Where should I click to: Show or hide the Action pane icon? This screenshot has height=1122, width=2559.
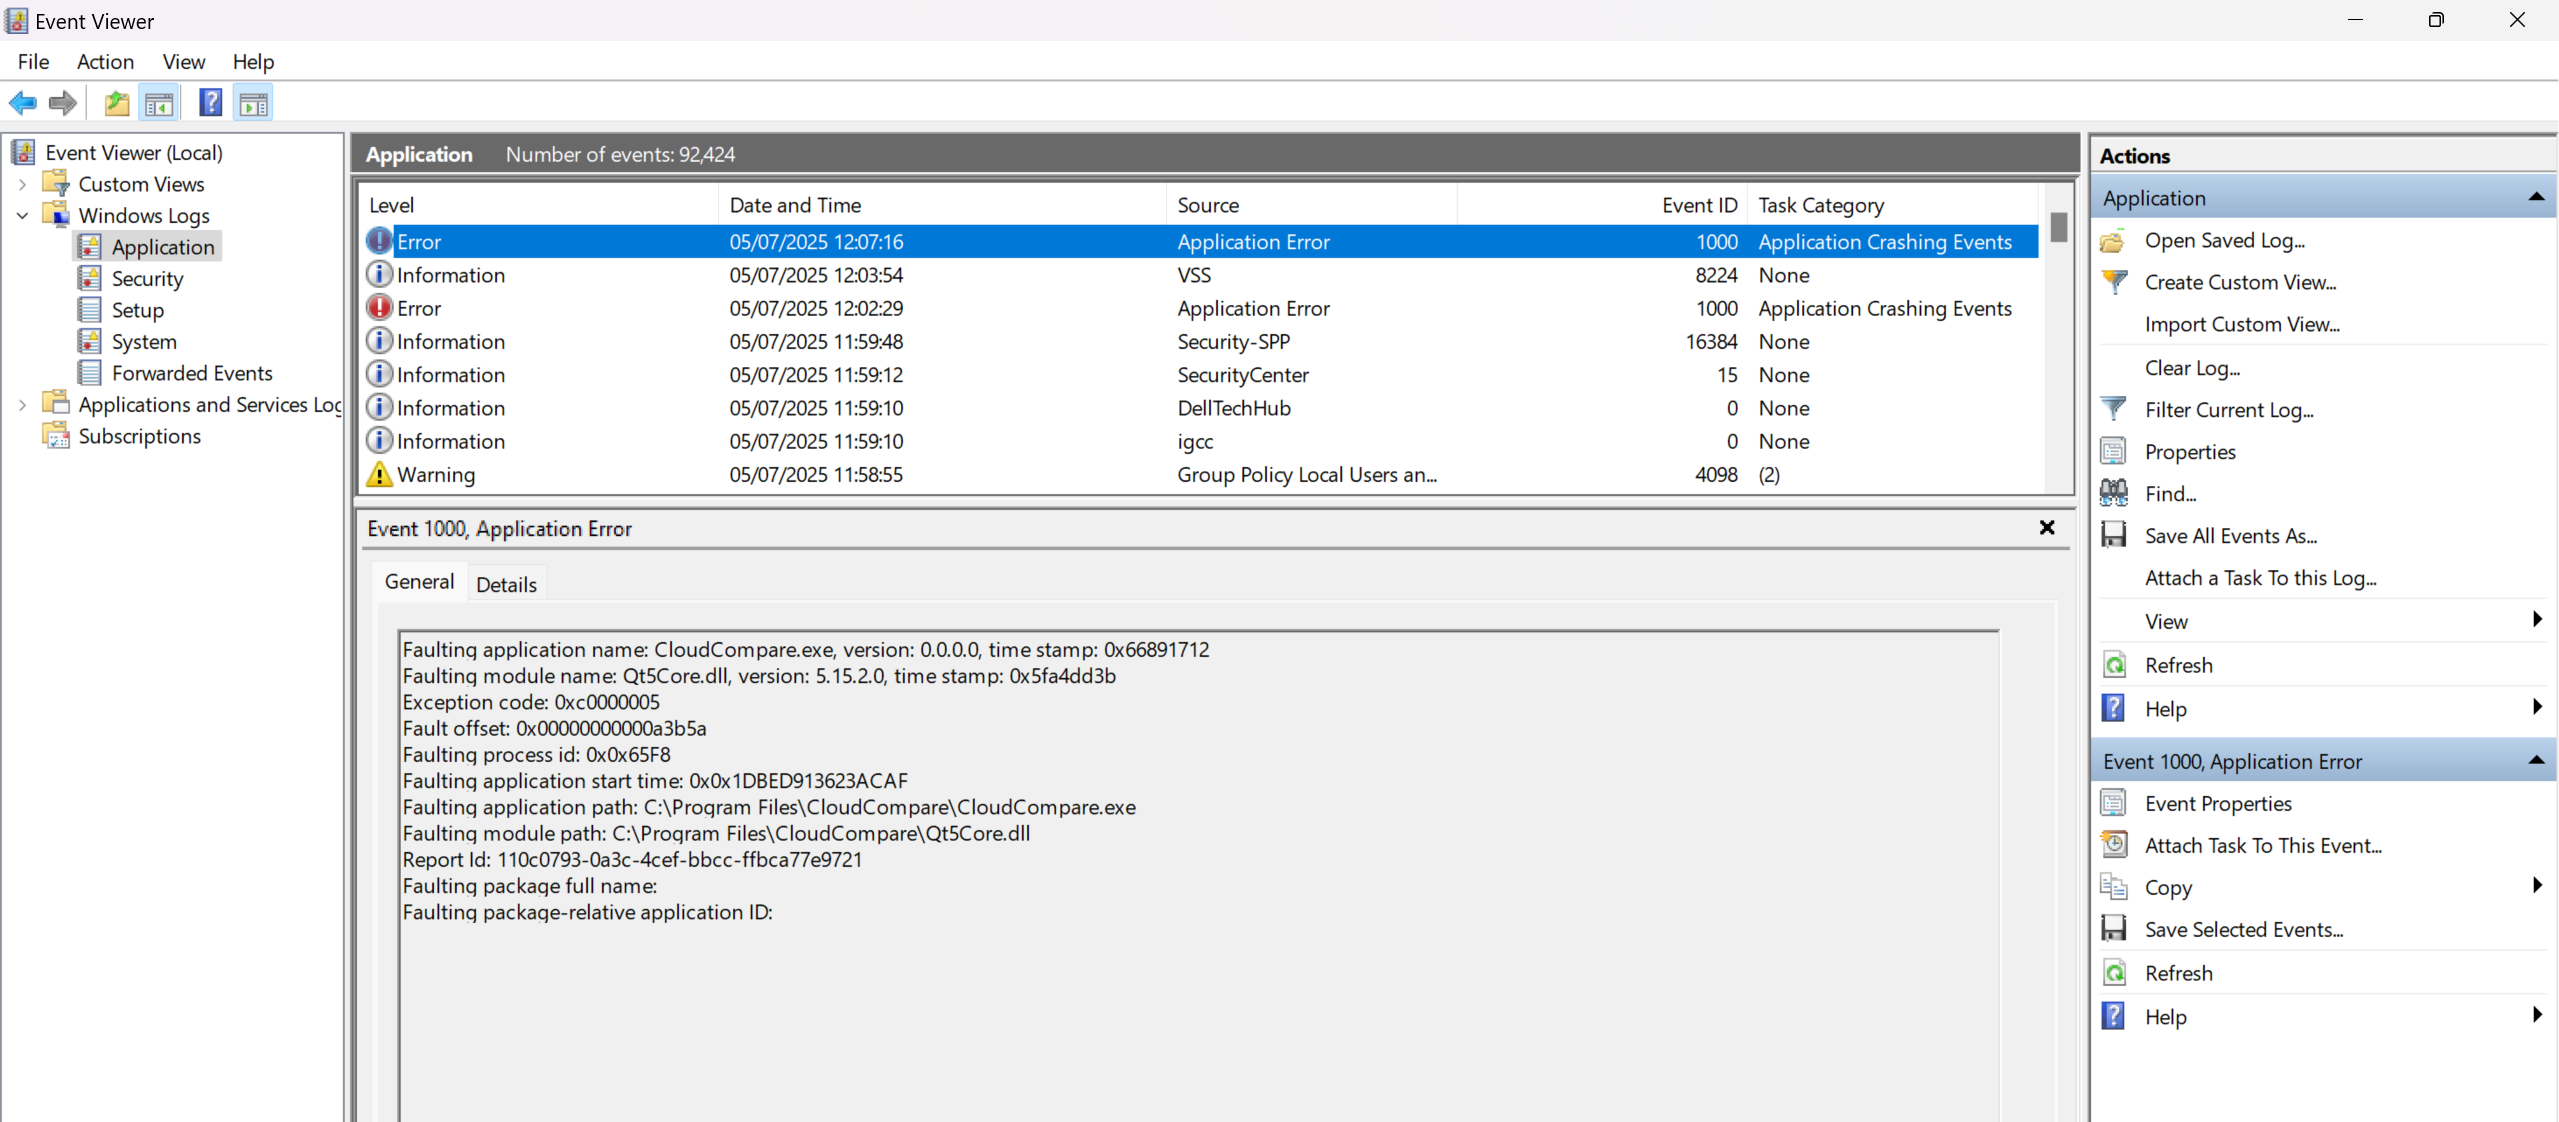252,102
